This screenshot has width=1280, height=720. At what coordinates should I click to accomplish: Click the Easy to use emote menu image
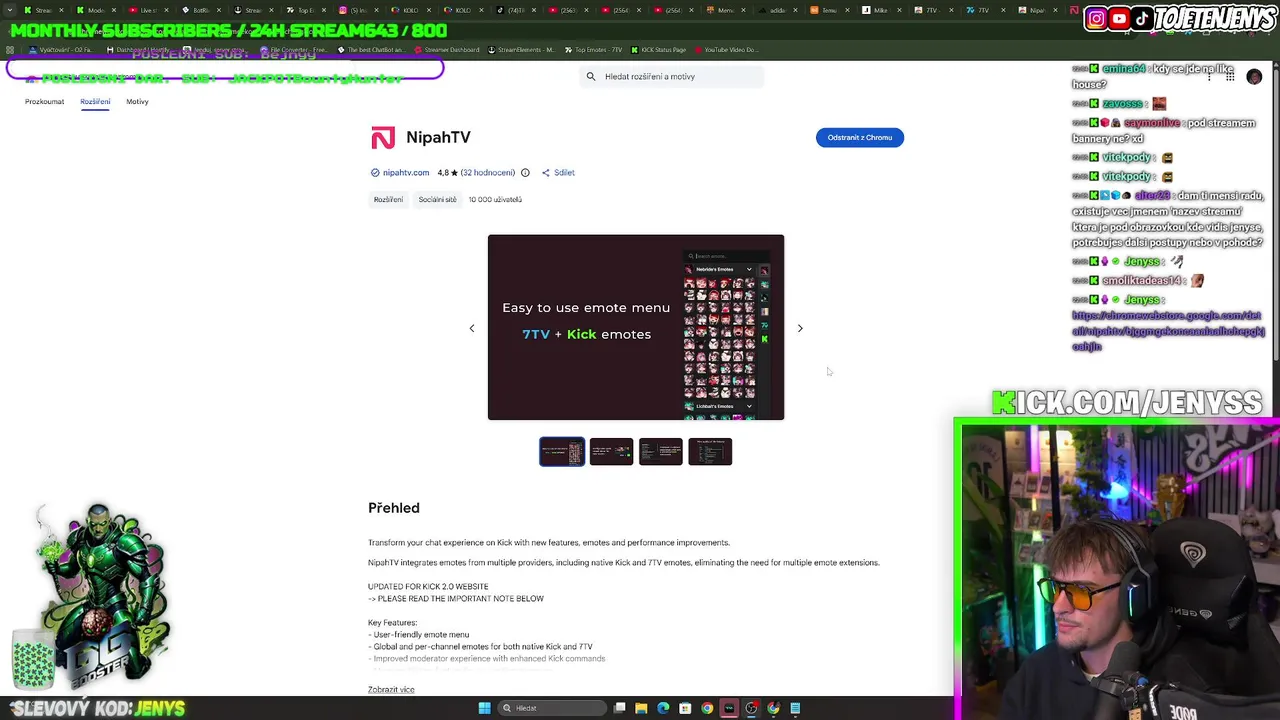[x=636, y=328]
